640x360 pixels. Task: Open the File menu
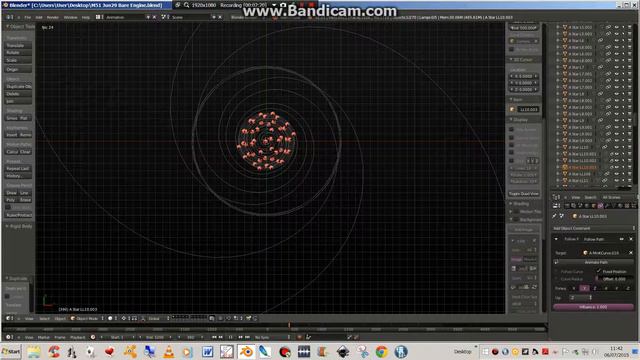(27, 17)
